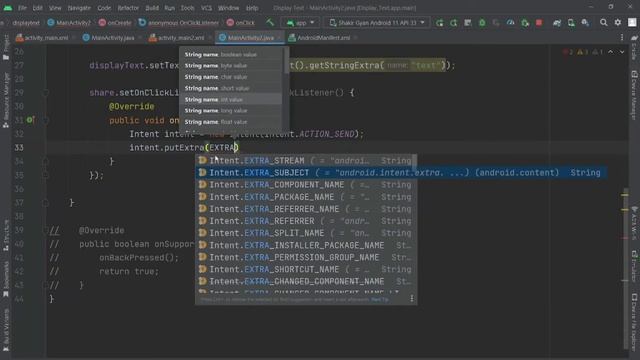640x360 pixels.
Task: Open the Gradle tool window on right sidebar
Action: (x=634, y=47)
